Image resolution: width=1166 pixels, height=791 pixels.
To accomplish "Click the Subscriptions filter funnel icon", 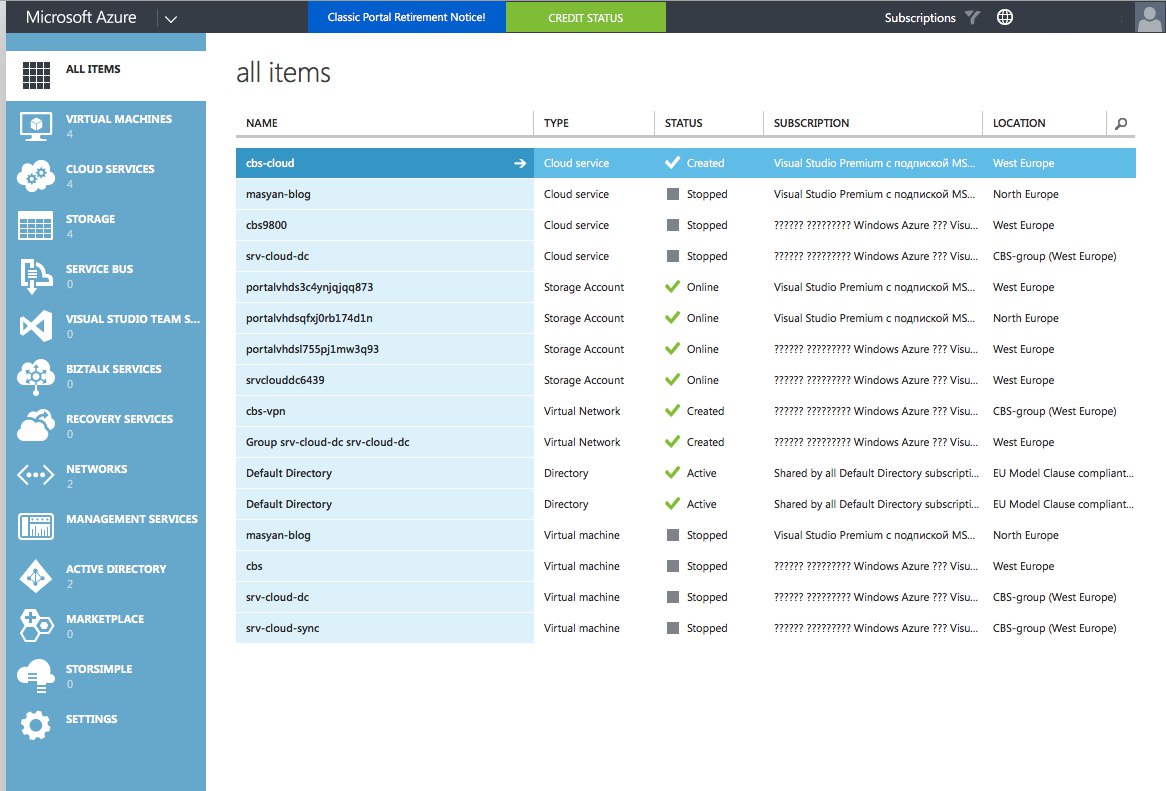I will pyautogui.click(x=972, y=17).
